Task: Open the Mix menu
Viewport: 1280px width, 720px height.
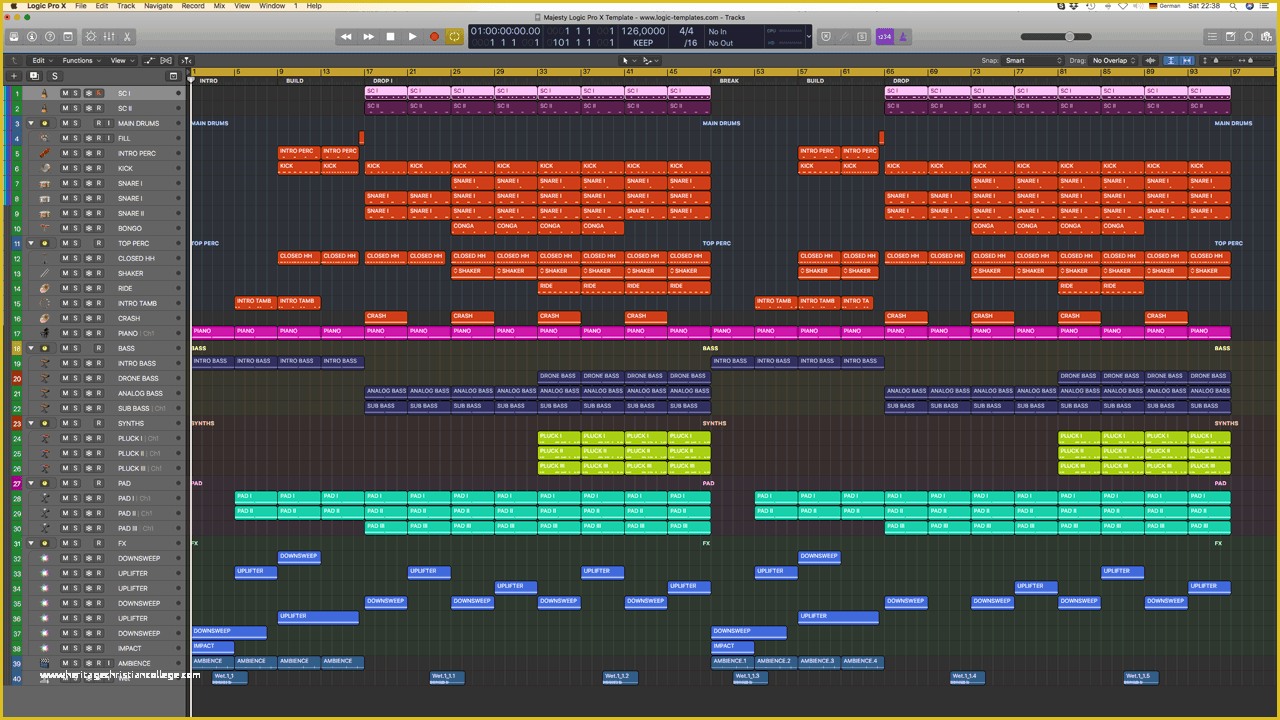Action: click(x=219, y=6)
